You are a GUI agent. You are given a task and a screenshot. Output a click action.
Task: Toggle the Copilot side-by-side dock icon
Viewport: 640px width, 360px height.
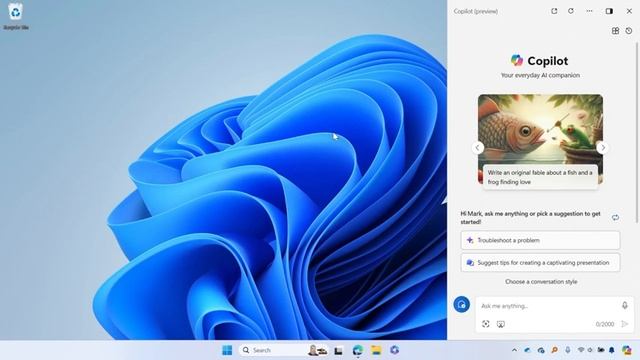(609, 11)
